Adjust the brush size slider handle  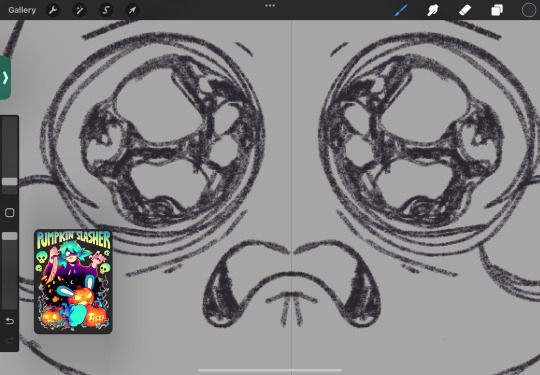coord(10,181)
